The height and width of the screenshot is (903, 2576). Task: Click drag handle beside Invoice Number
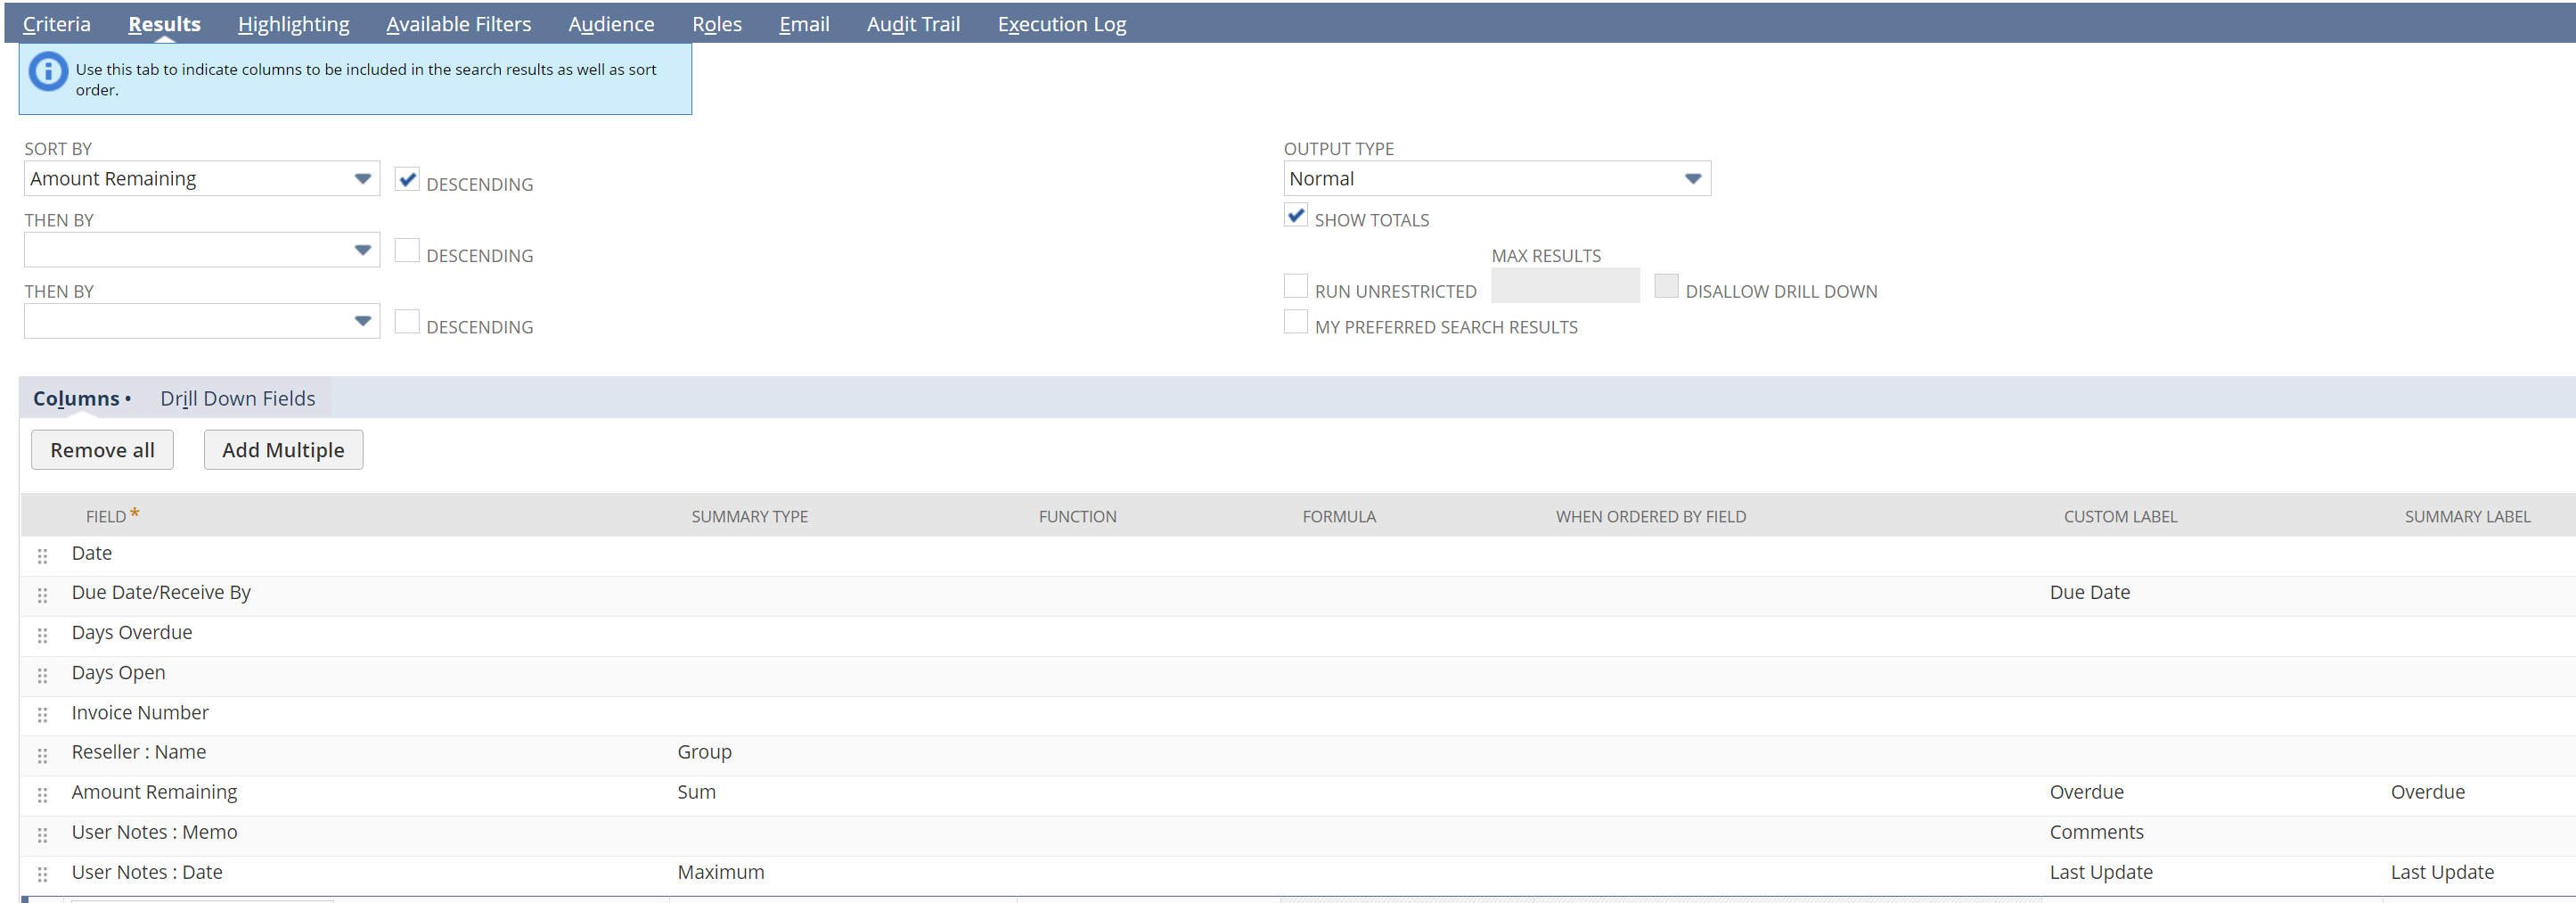[x=42, y=715]
